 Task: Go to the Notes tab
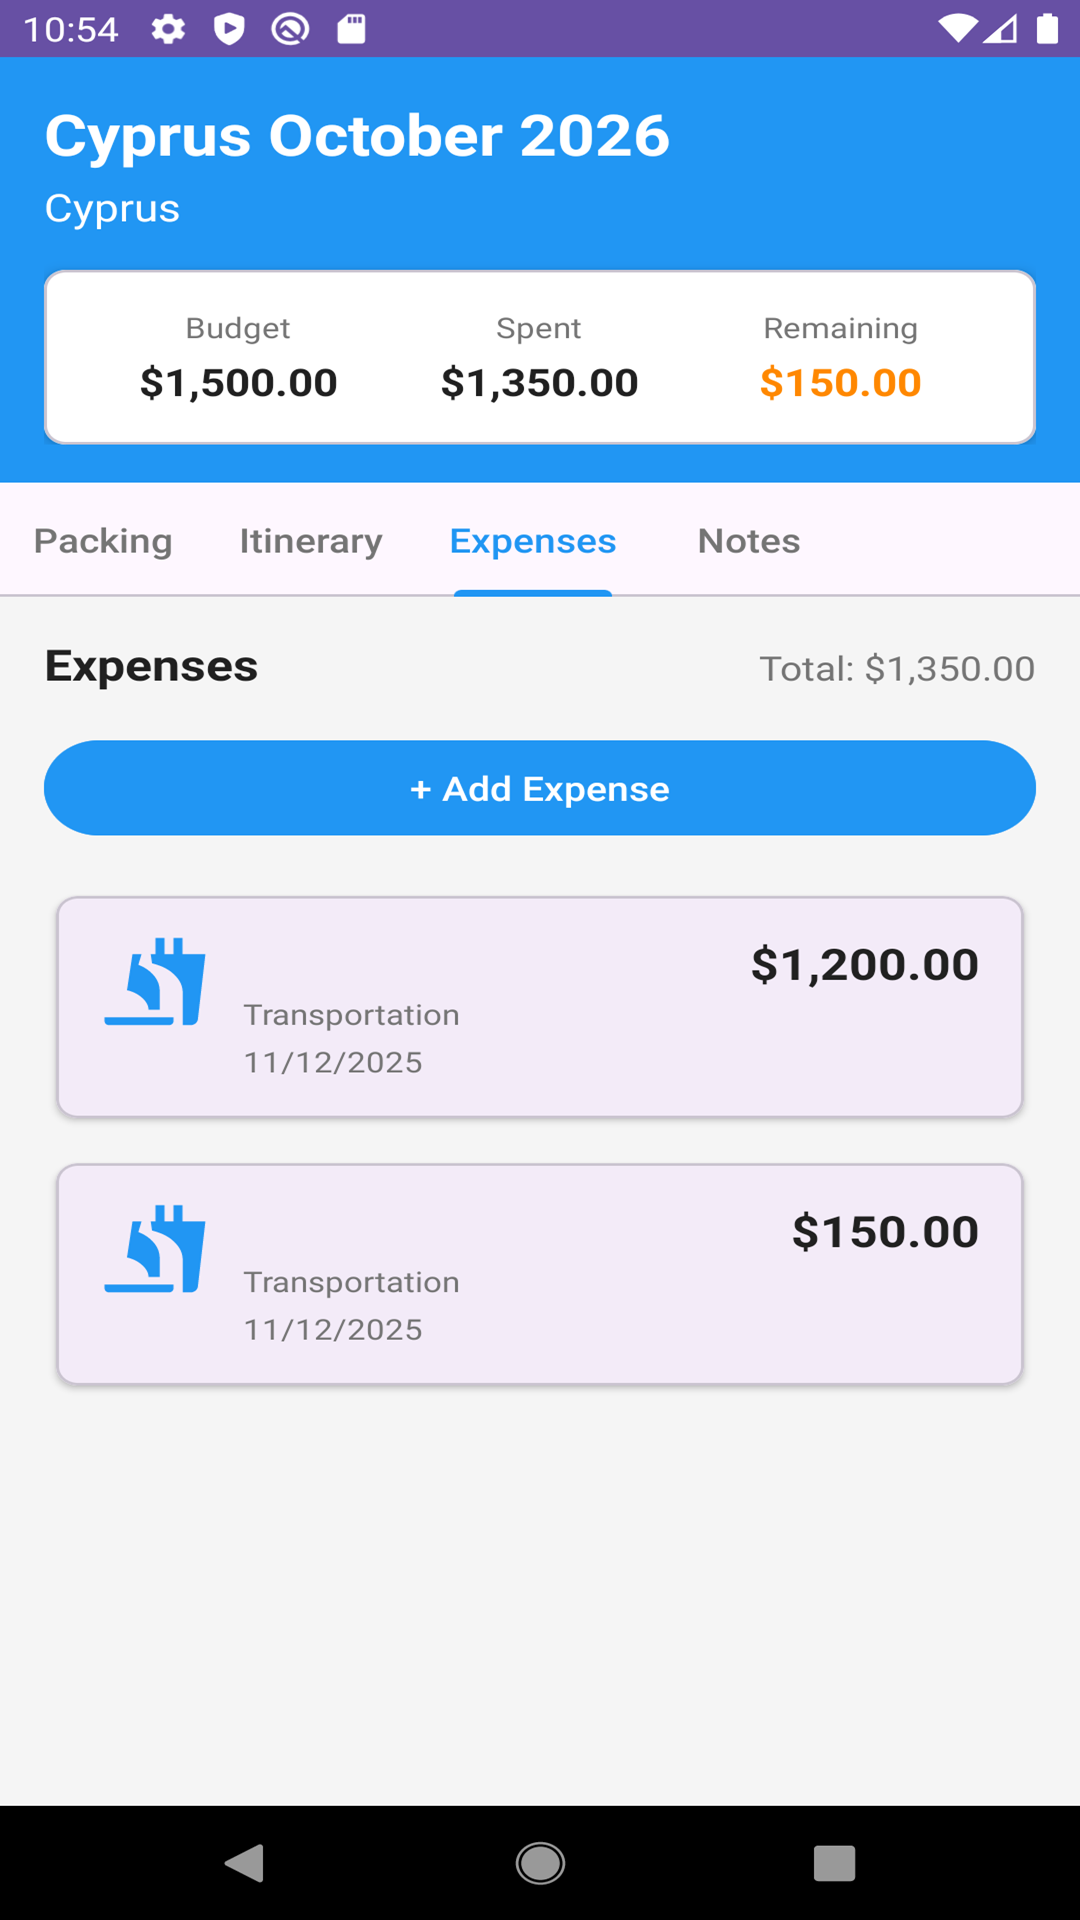tap(749, 541)
